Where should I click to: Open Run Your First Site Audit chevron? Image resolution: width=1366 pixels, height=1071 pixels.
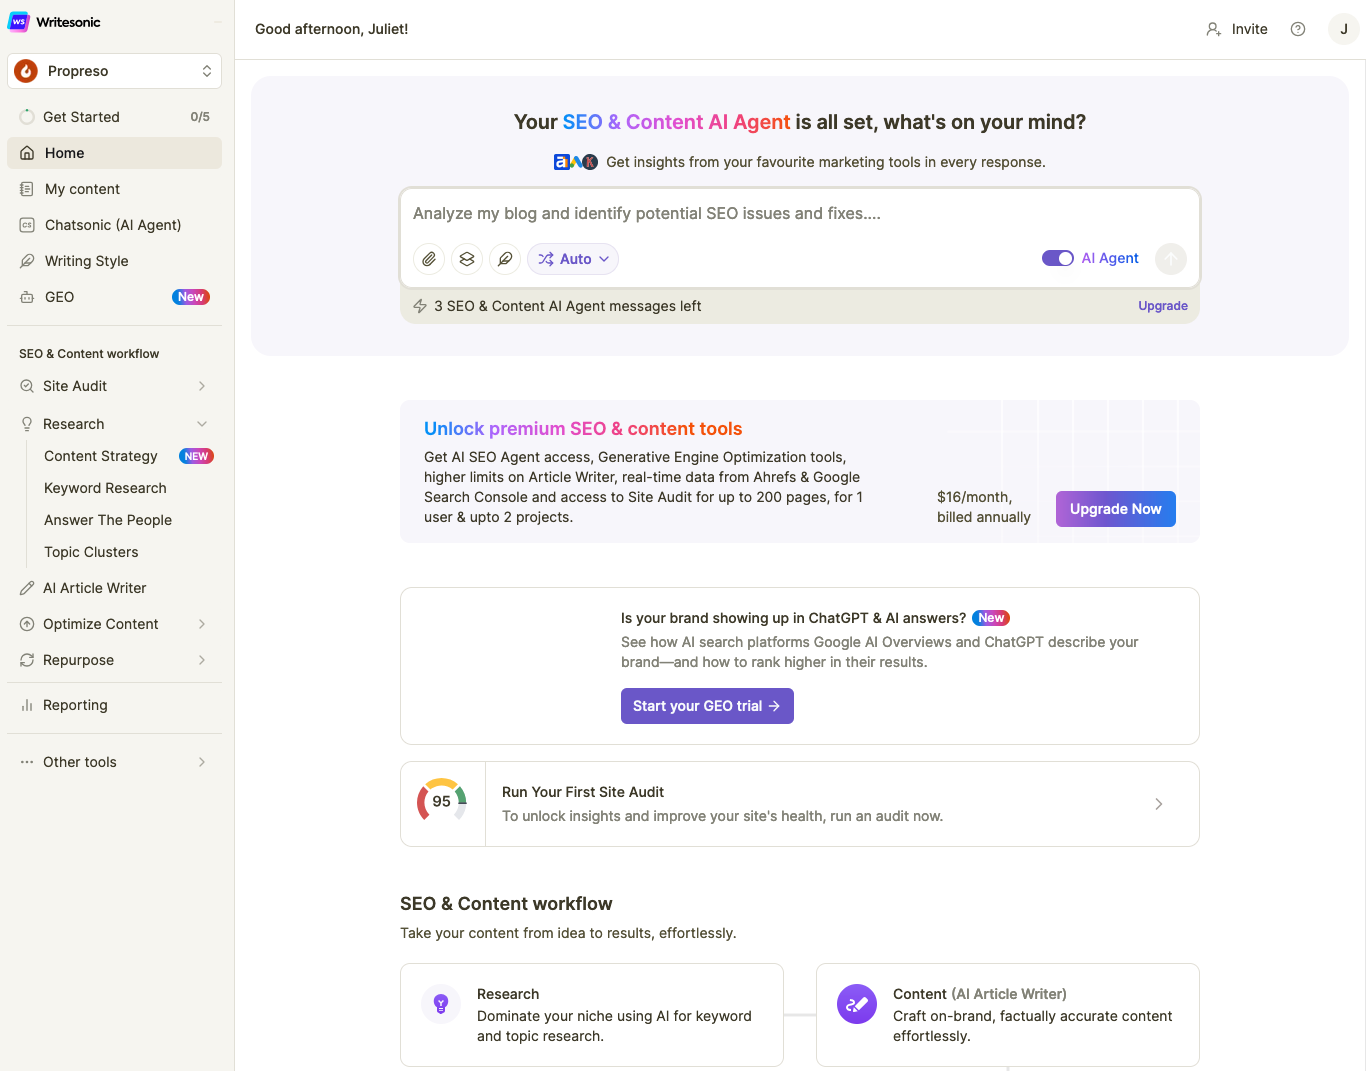coord(1159,804)
